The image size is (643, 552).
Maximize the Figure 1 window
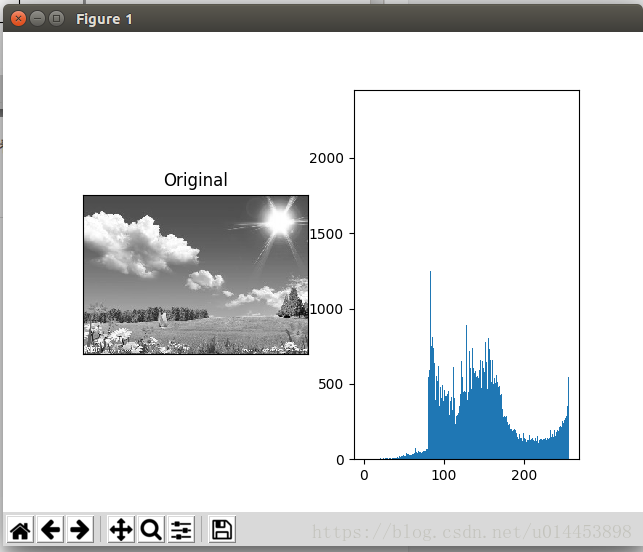coord(57,19)
